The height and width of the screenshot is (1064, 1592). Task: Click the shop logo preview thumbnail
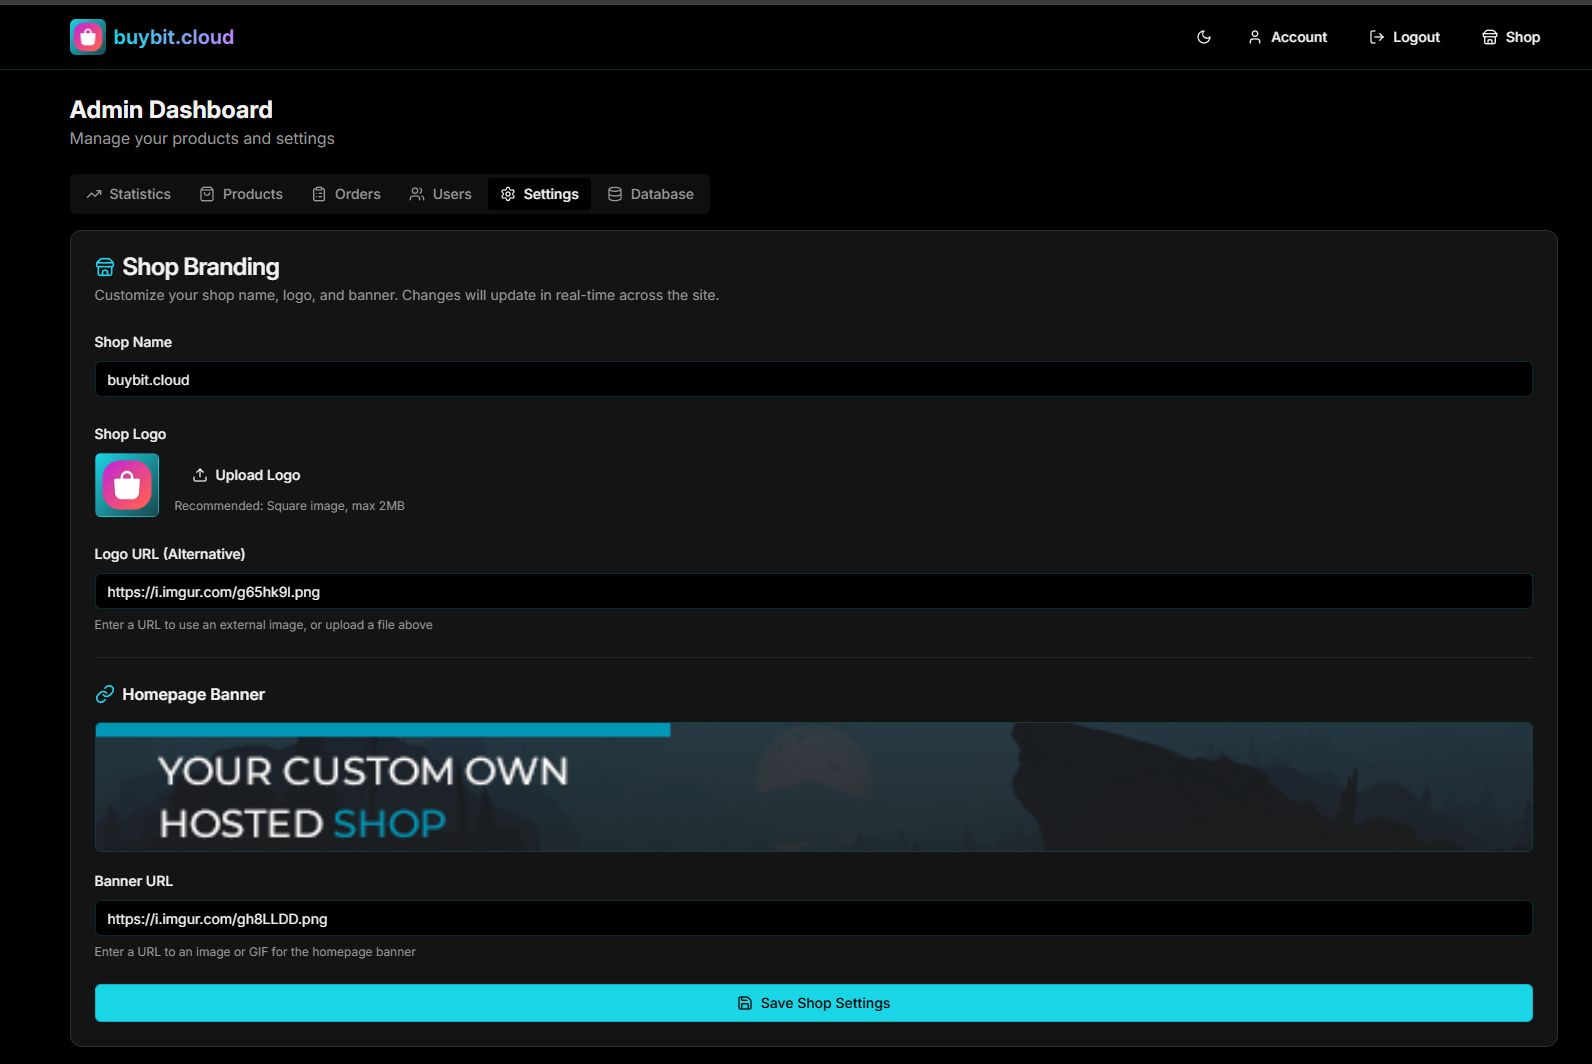(127, 485)
